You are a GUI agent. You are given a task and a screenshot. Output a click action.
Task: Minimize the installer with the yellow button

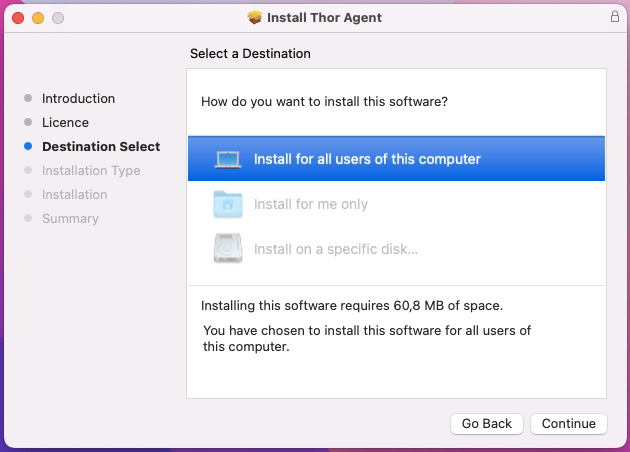(x=39, y=18)
